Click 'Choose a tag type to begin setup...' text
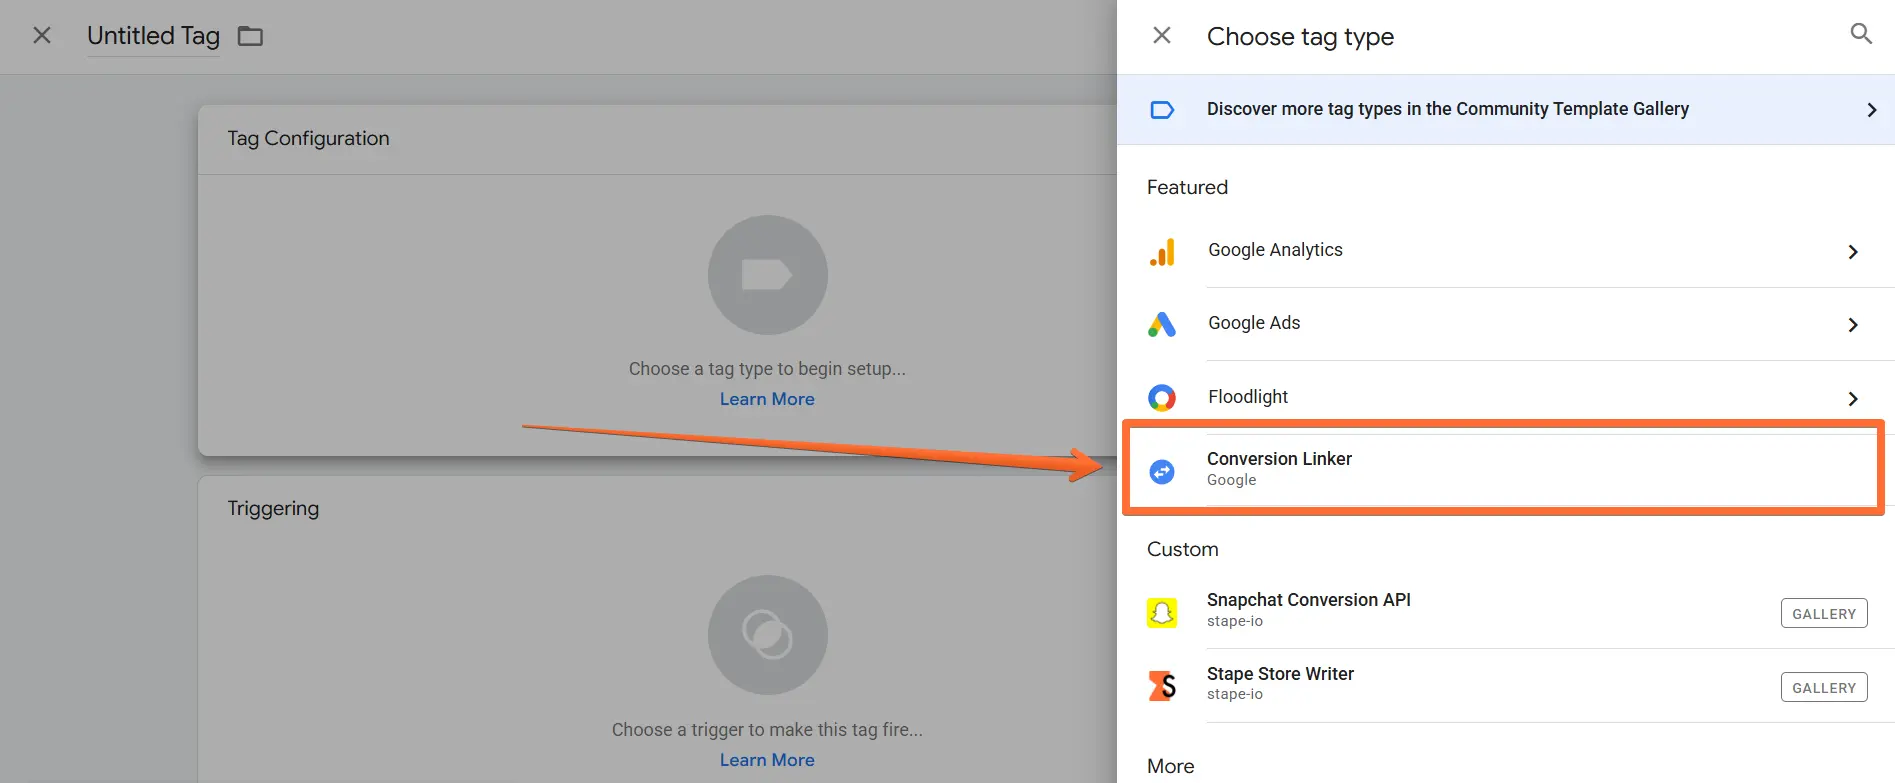 coord(767,369)
